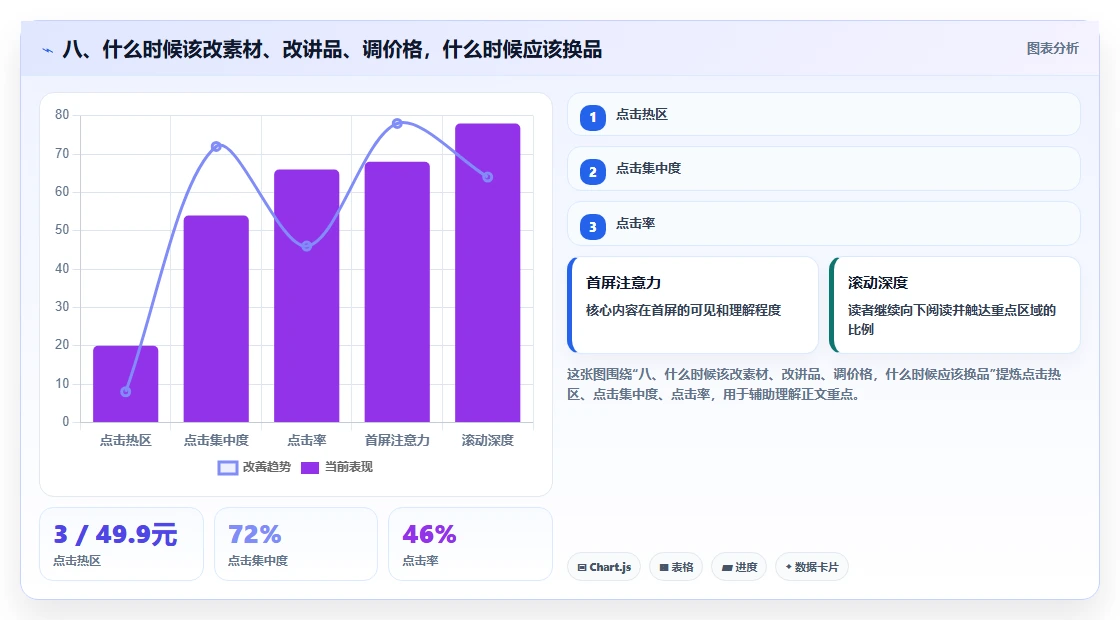Click trend line point on 点击热区 bar

tap(126, 391)
